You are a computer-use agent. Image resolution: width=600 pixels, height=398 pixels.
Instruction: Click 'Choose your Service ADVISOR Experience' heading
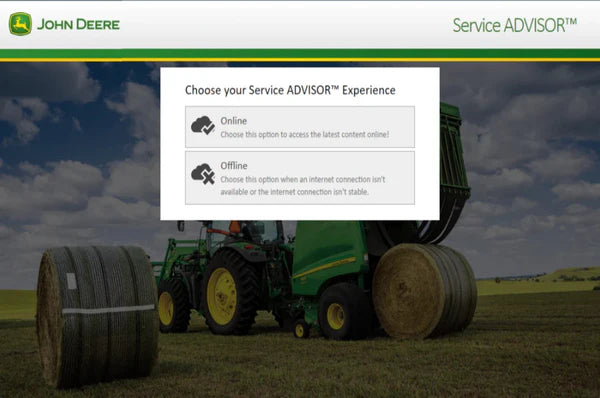[290, 90]
